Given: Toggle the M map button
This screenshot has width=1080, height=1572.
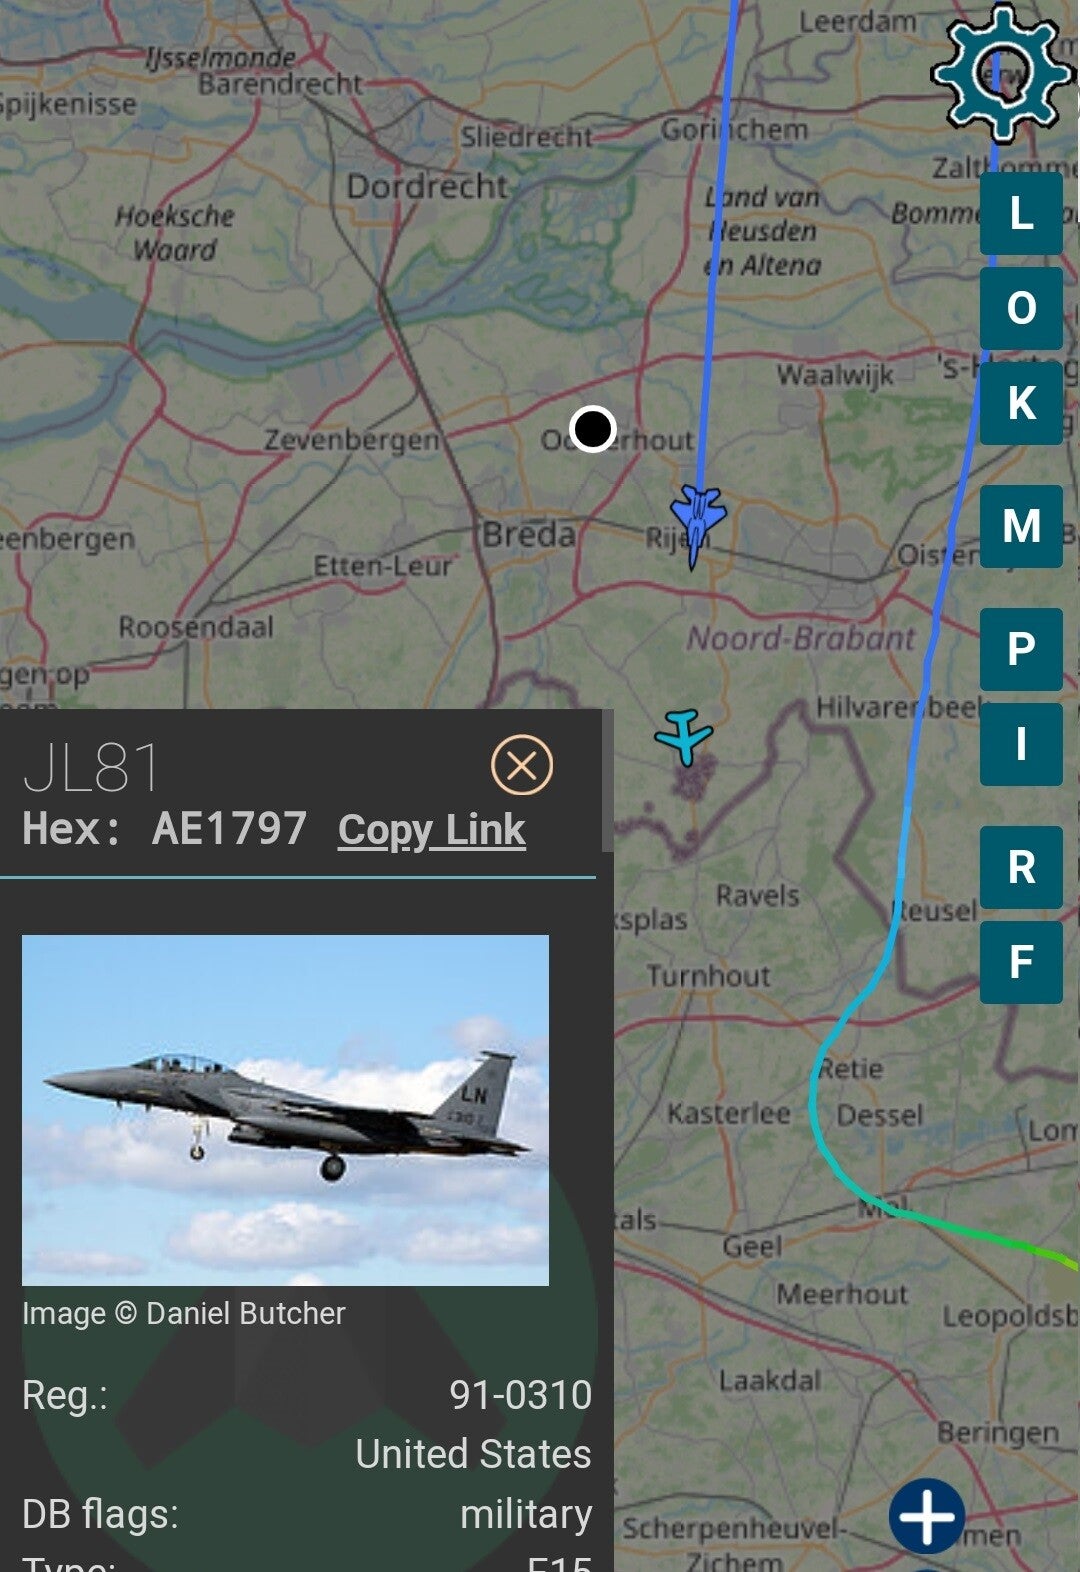Looking at the screenshot, I should 1021,526.
